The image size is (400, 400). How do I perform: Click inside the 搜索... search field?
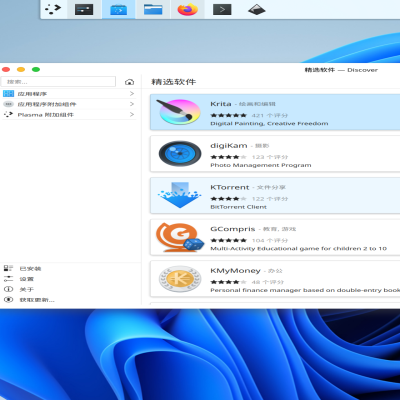58,82
